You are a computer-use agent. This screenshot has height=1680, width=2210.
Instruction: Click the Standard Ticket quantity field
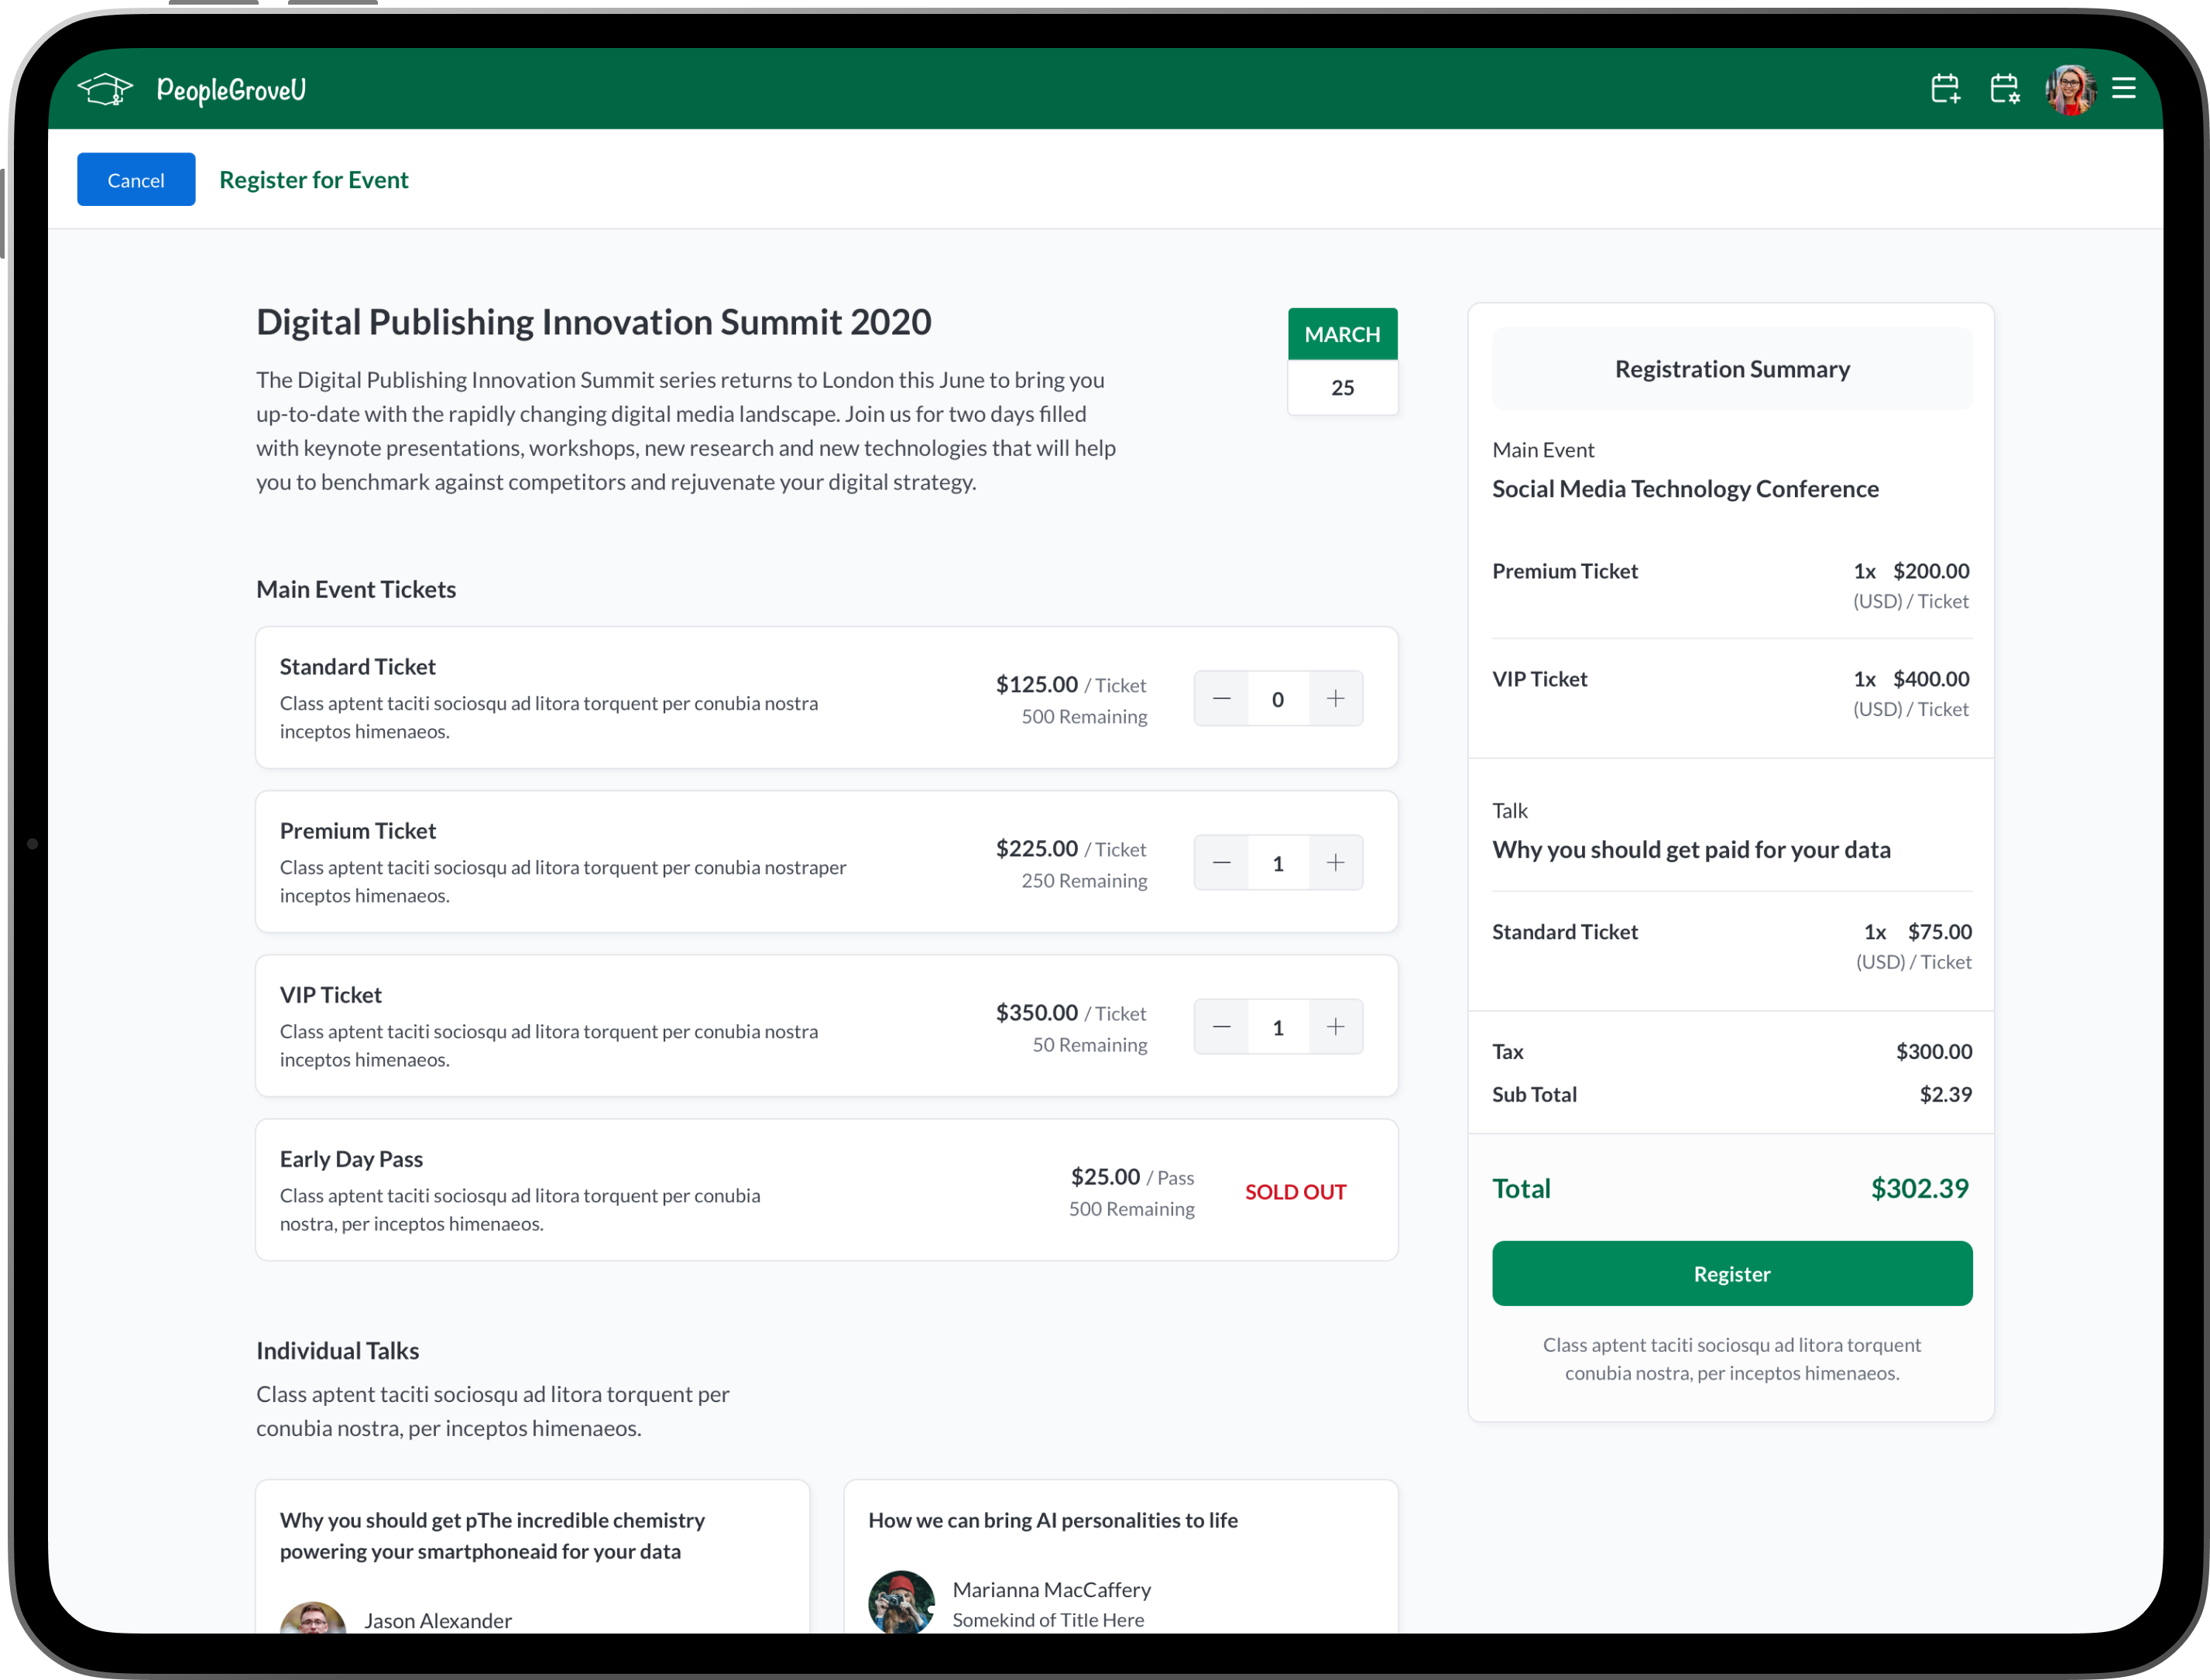coord(1278,699)
